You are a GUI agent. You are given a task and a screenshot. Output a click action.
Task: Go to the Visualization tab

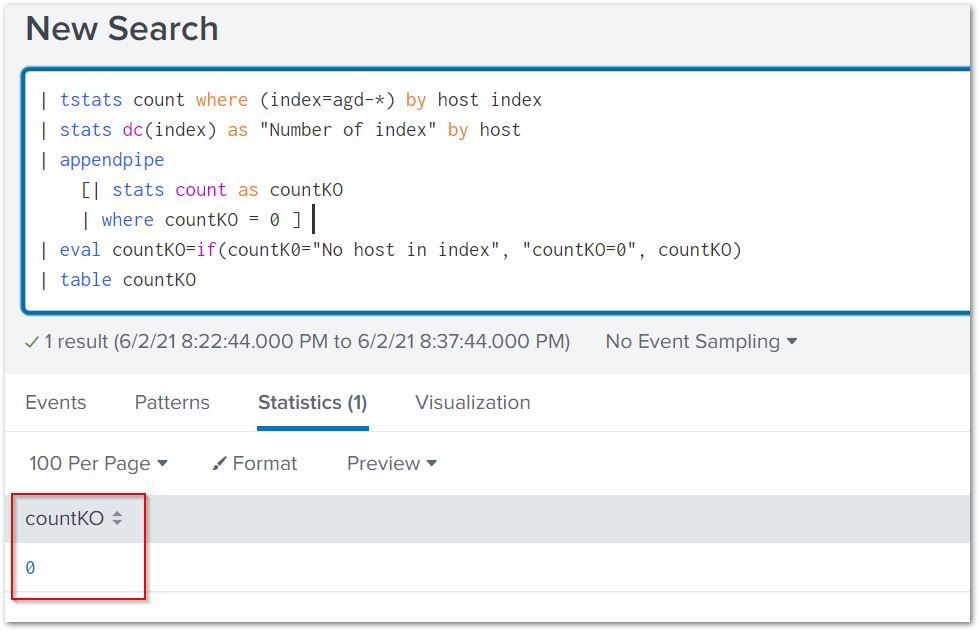click(472, 402)
